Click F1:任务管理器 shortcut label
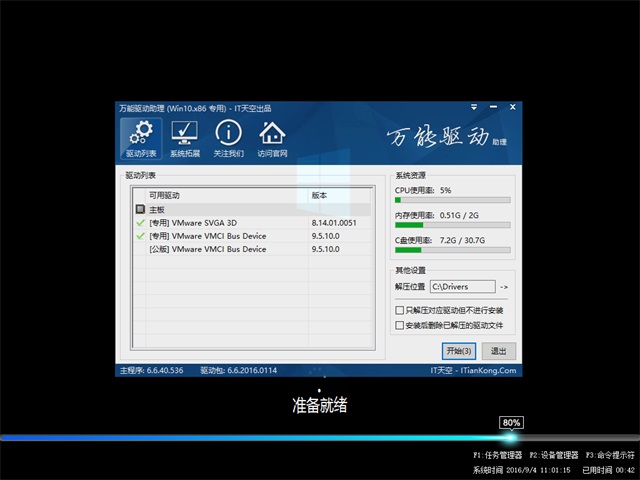Image resolution: width=640 pixels, height=480 pixels. tap(497, 455)
